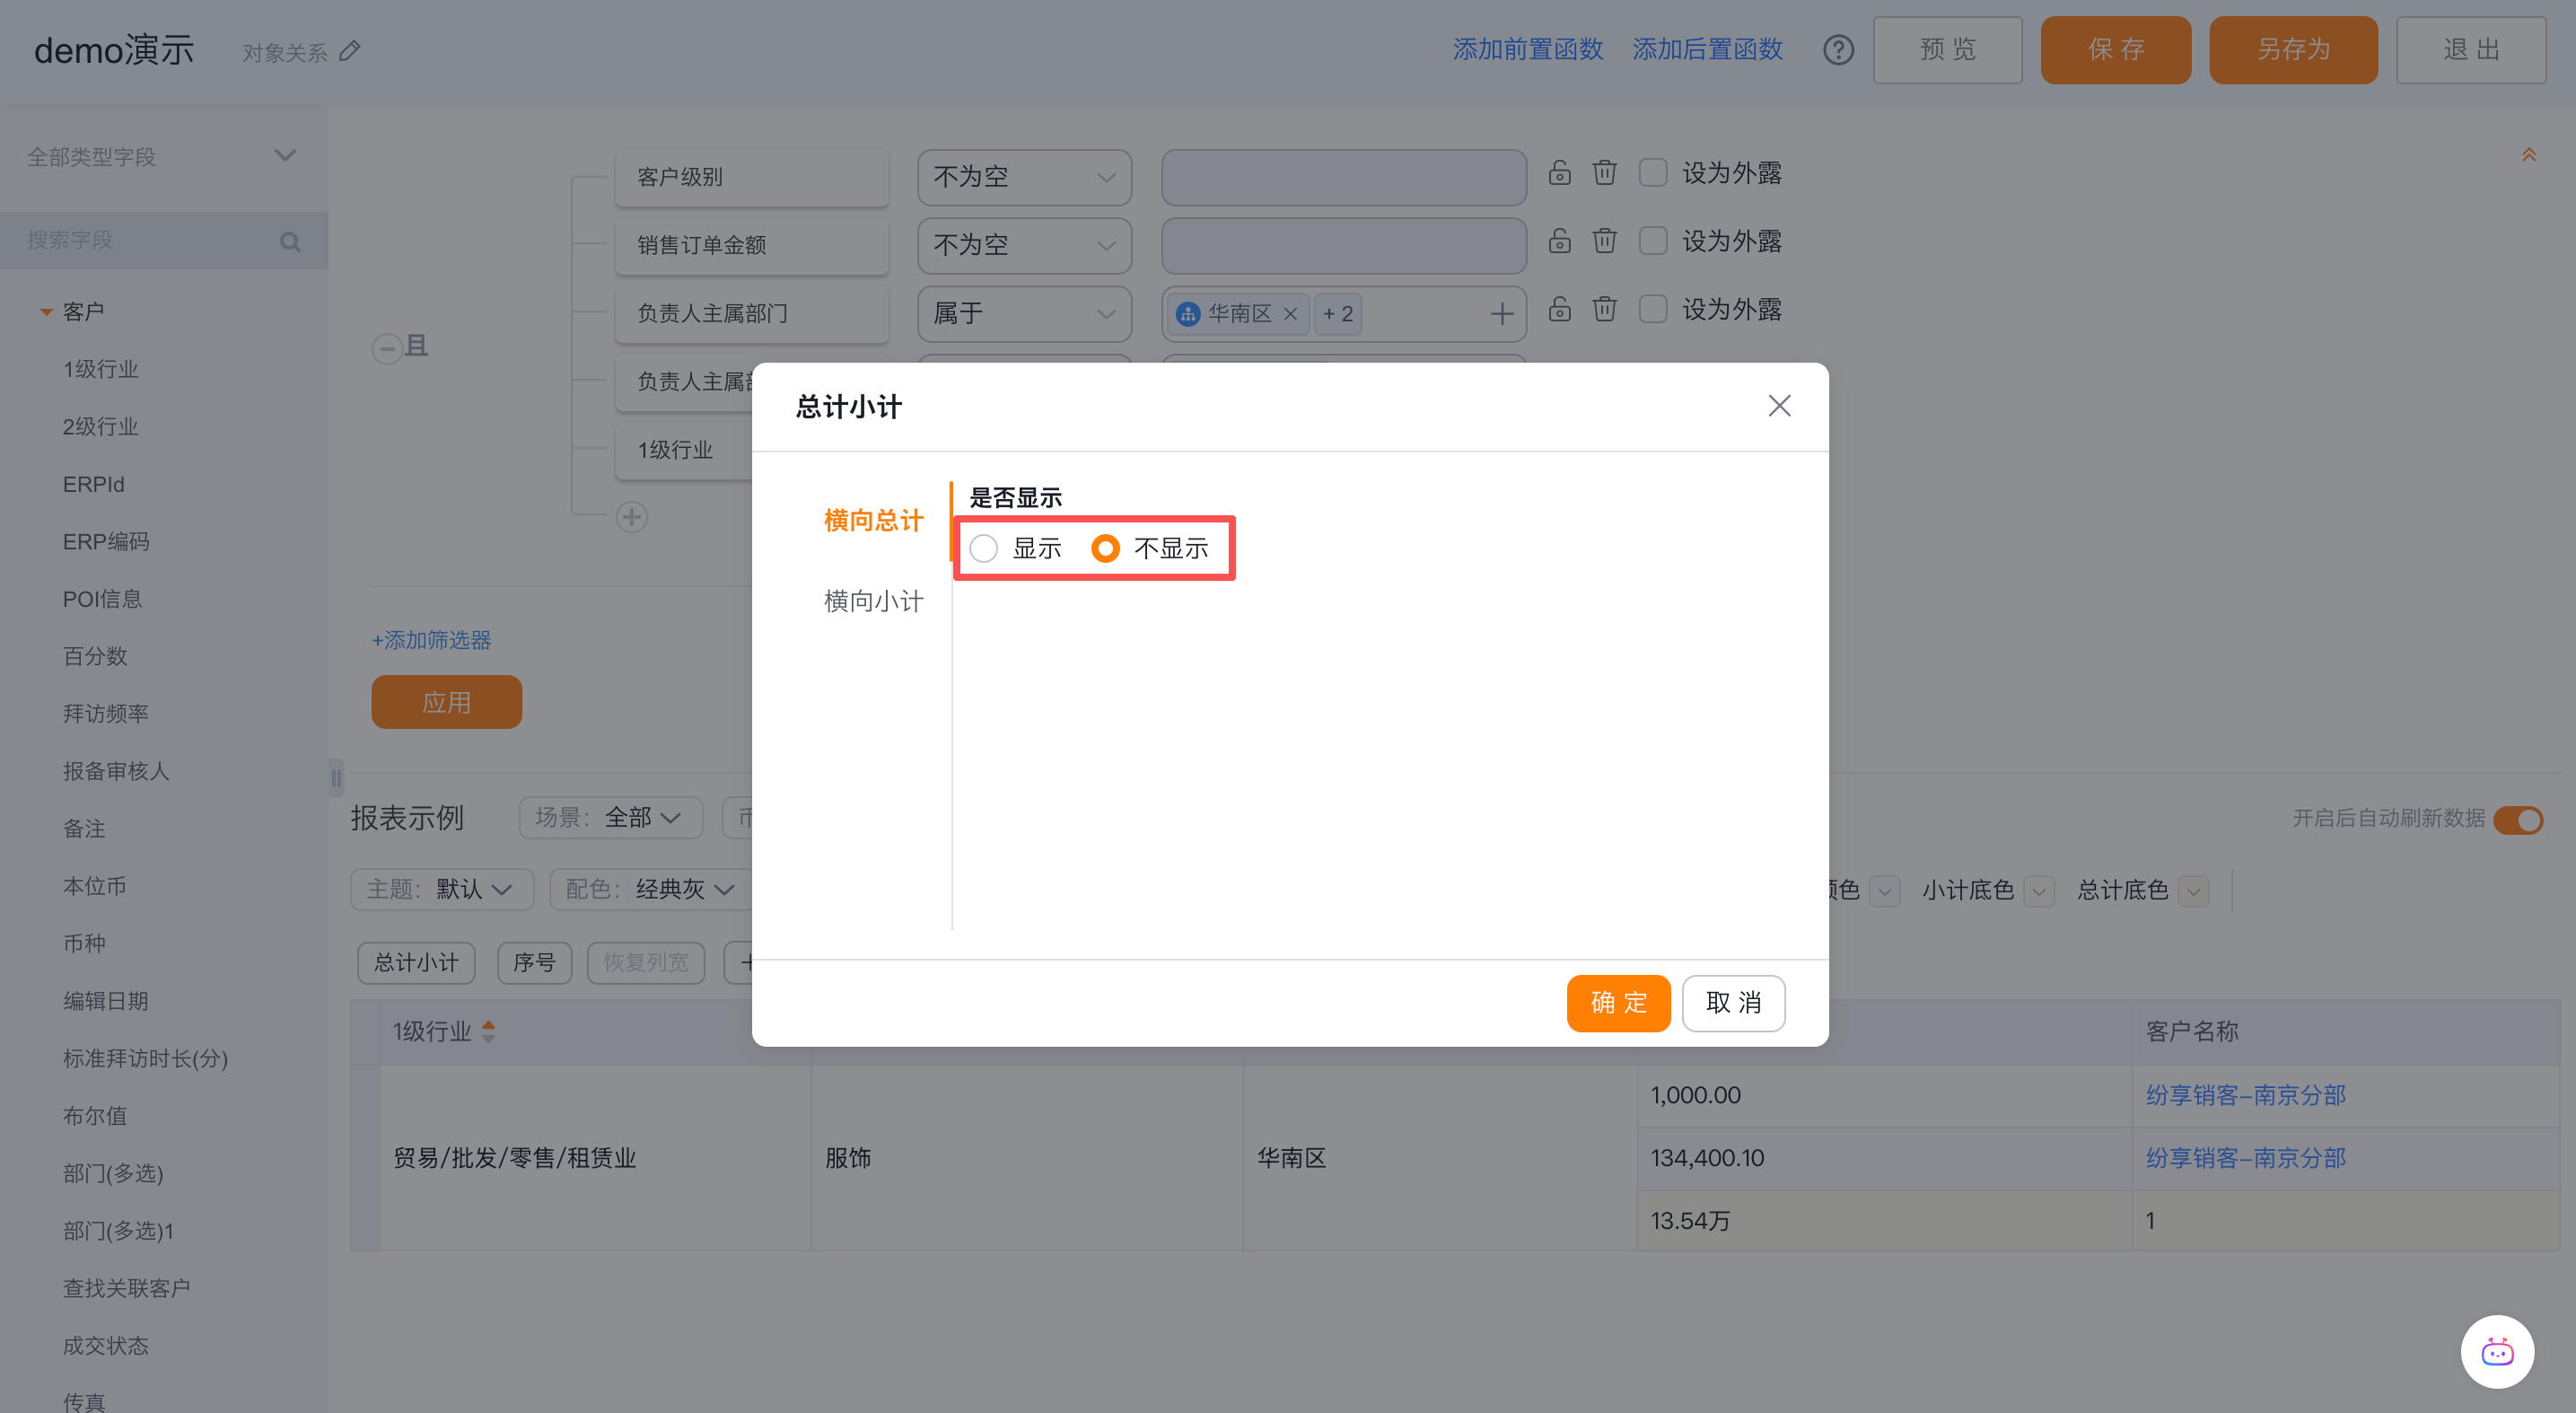Switch to 横向小计 tab

pos(873,601)
